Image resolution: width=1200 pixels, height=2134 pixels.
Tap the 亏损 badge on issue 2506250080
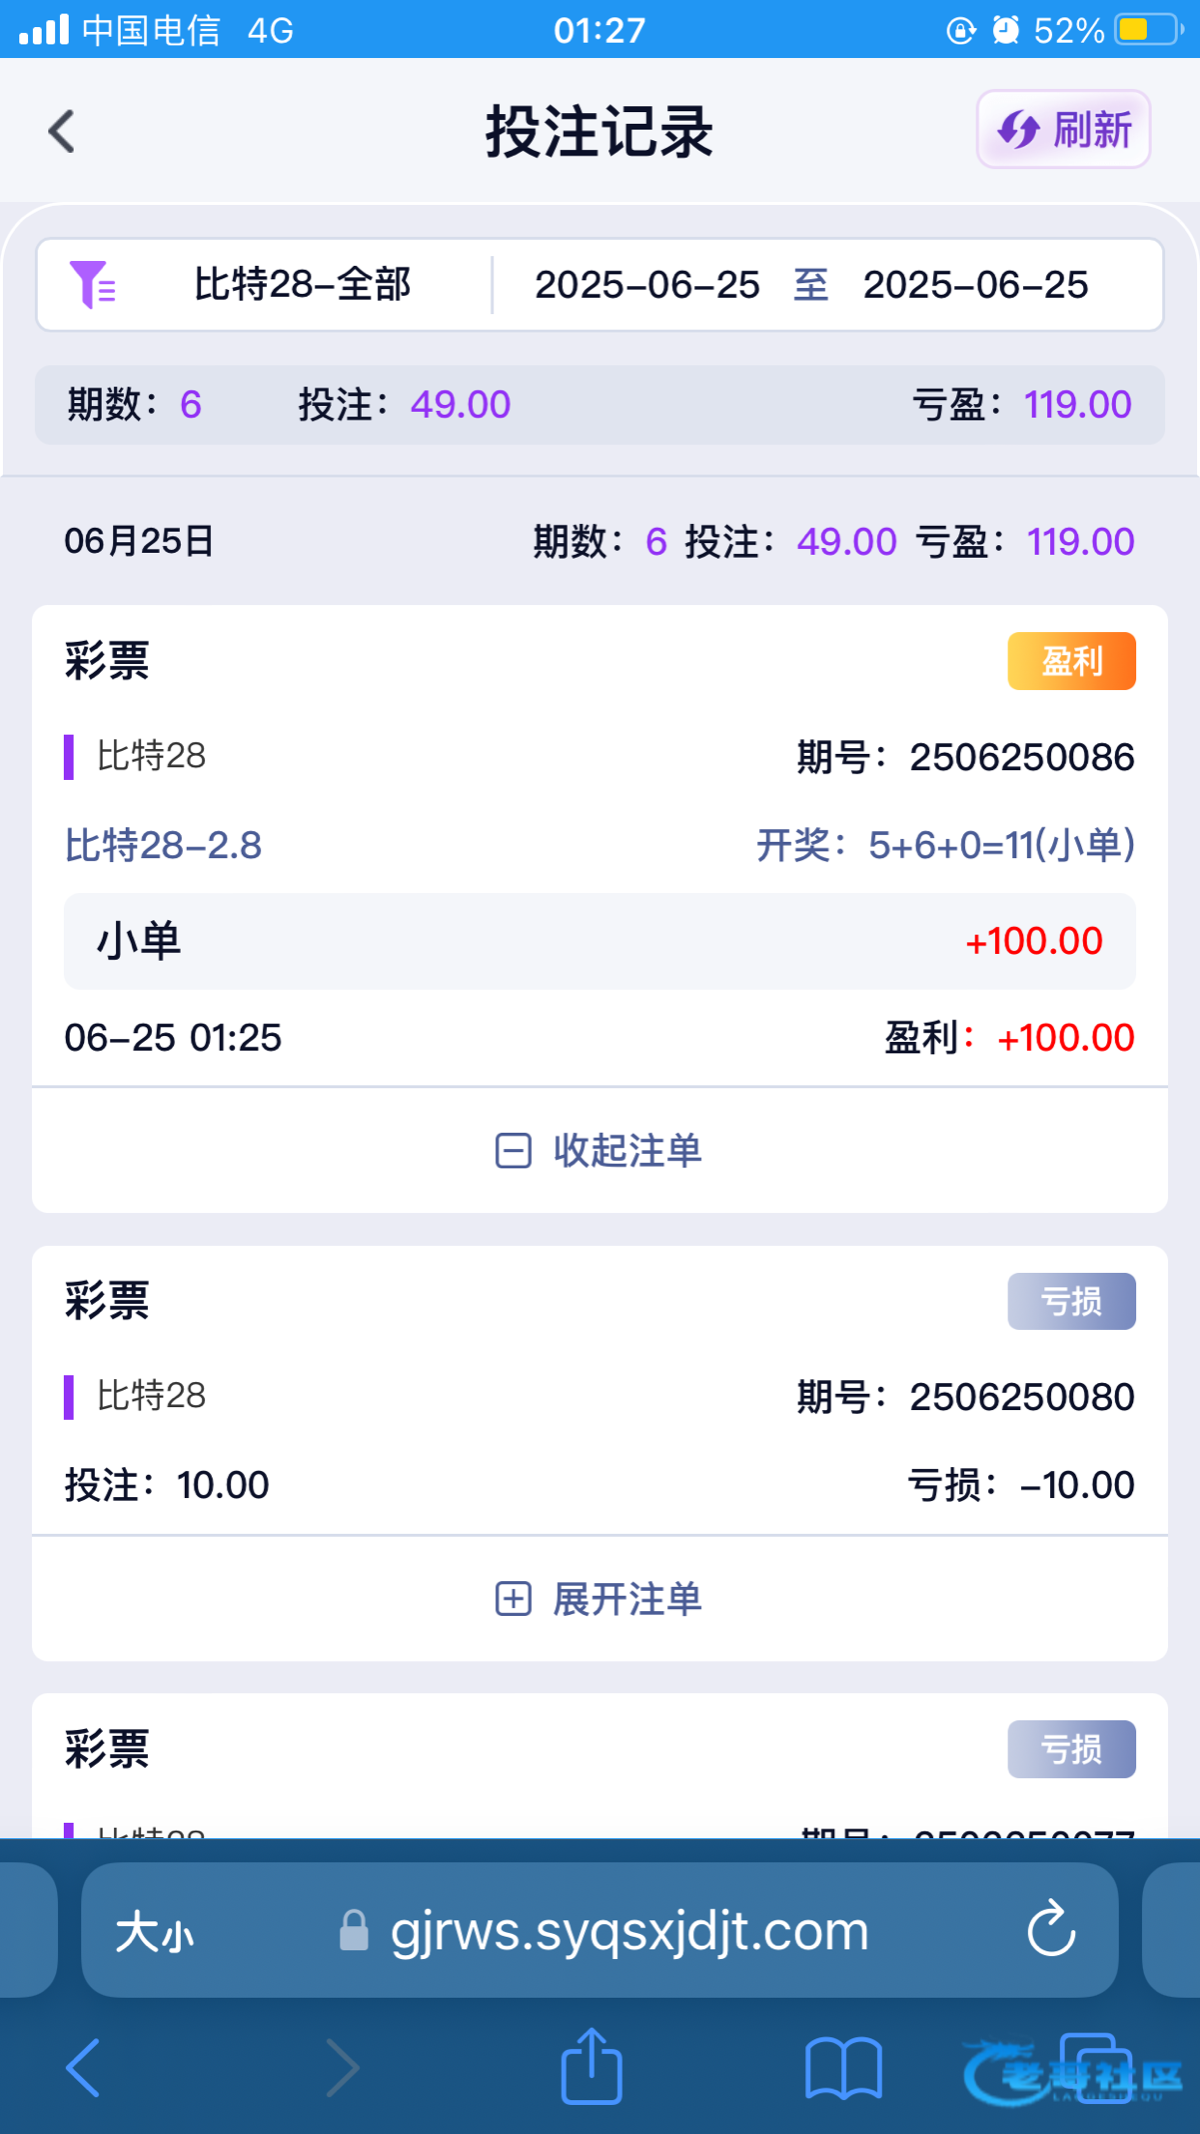coord(1071,1301)
